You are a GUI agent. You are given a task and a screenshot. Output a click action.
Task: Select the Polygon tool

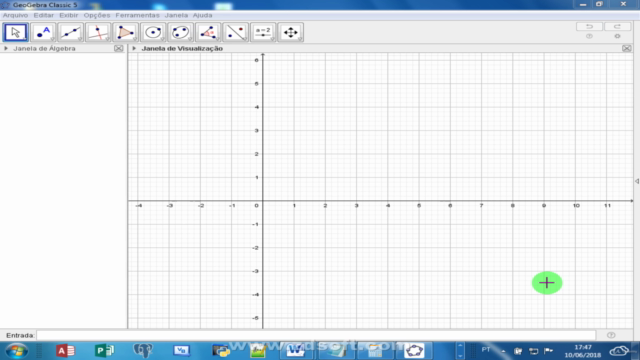tap(125, 32)
